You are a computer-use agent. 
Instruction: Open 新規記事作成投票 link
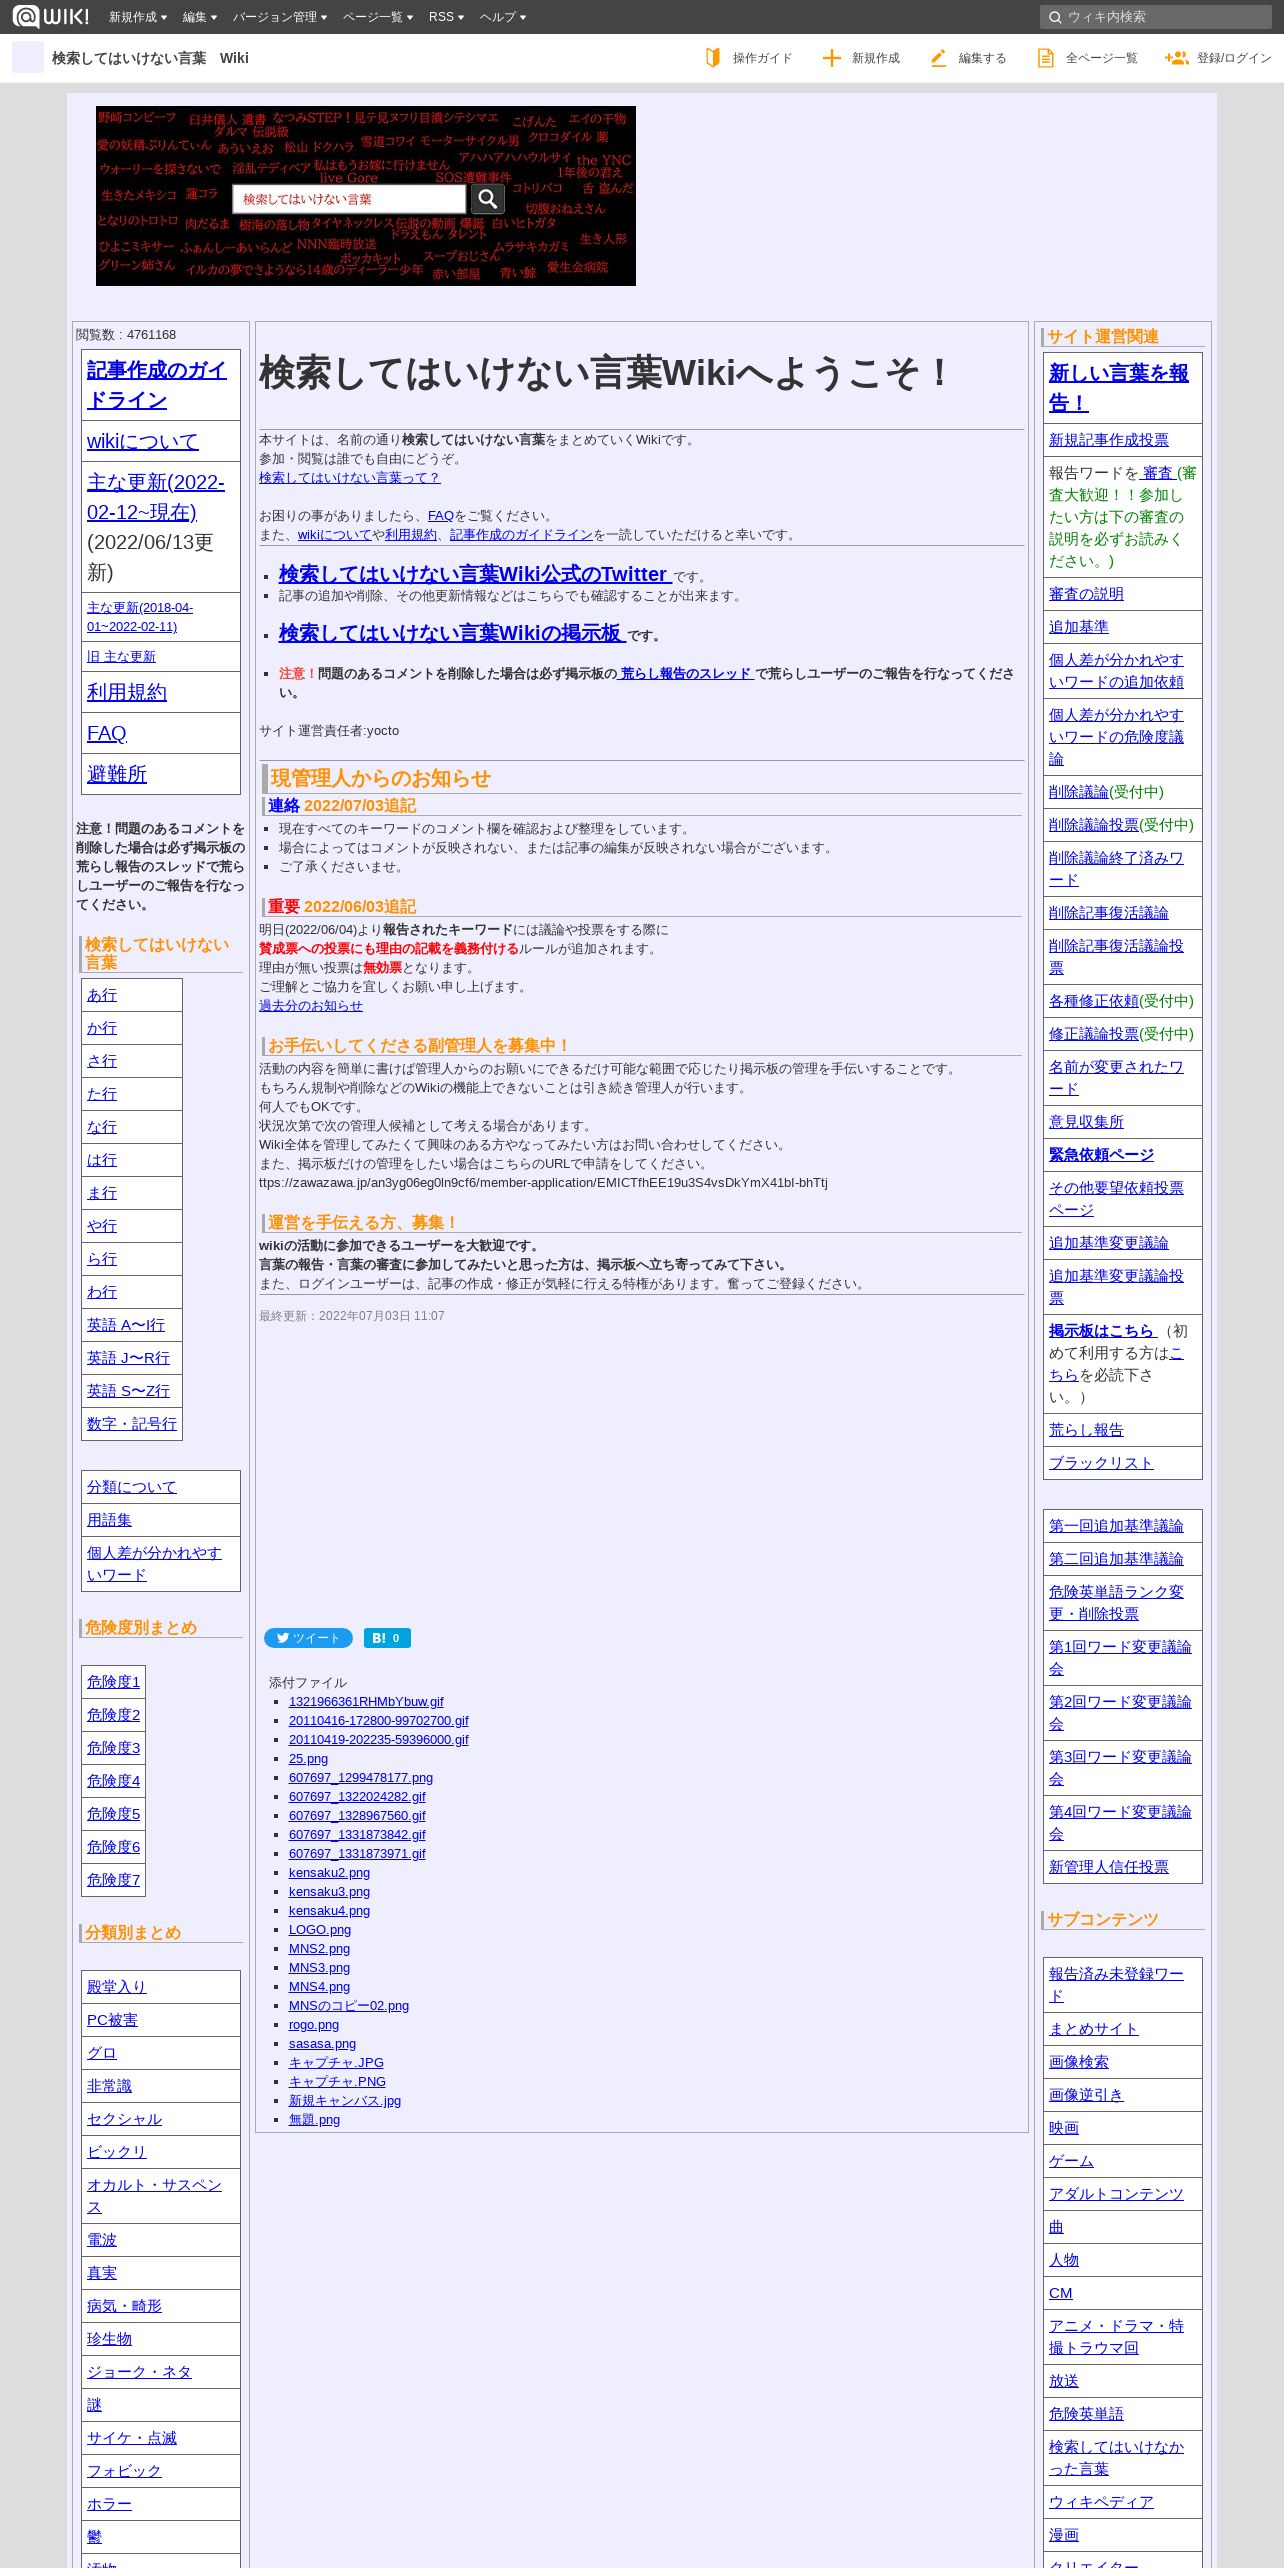(1108, 440)
